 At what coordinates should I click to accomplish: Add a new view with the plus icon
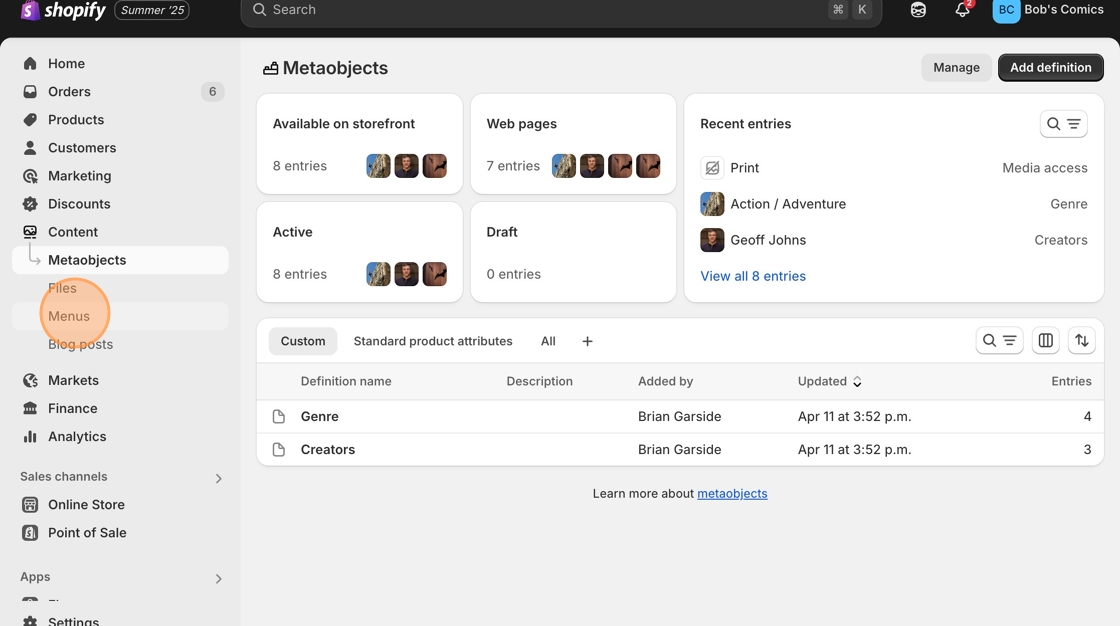pos(587,342)
